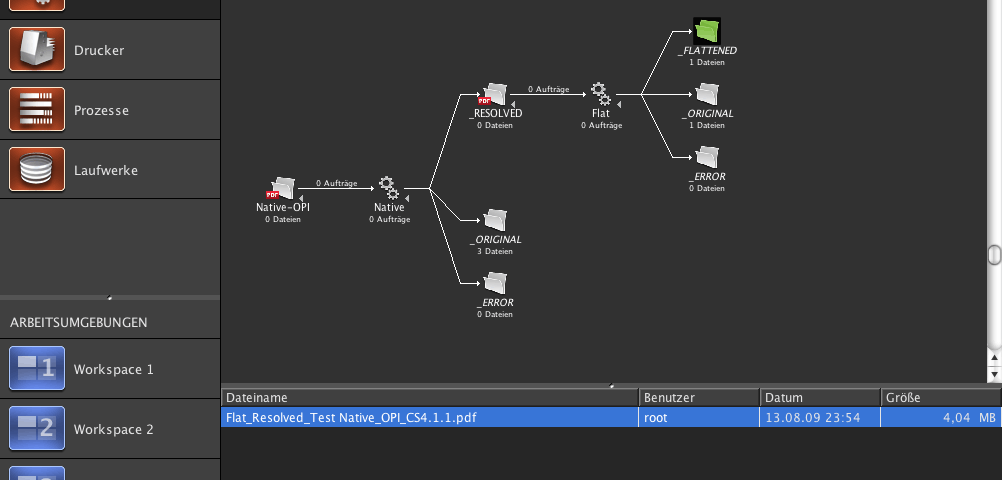
Task: Click the _ERROR folder below Native process
Action: click(x=495, y=283)
